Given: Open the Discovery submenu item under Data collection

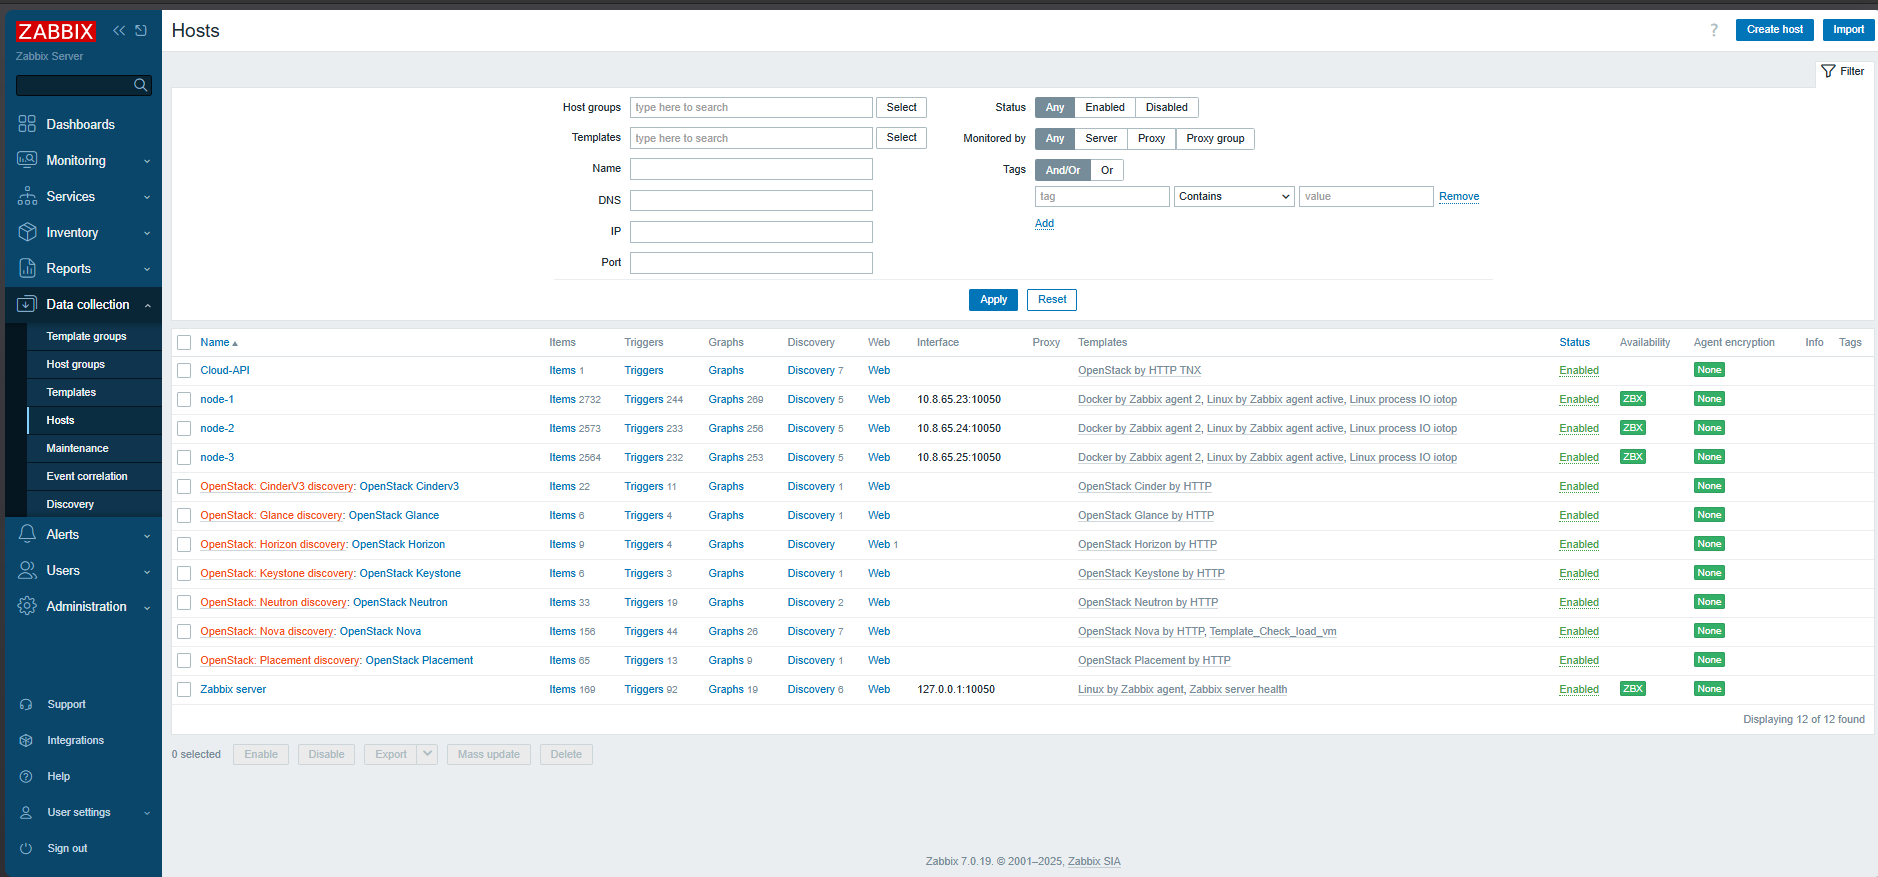Looking at the screenshot, I should click(70, 505).
